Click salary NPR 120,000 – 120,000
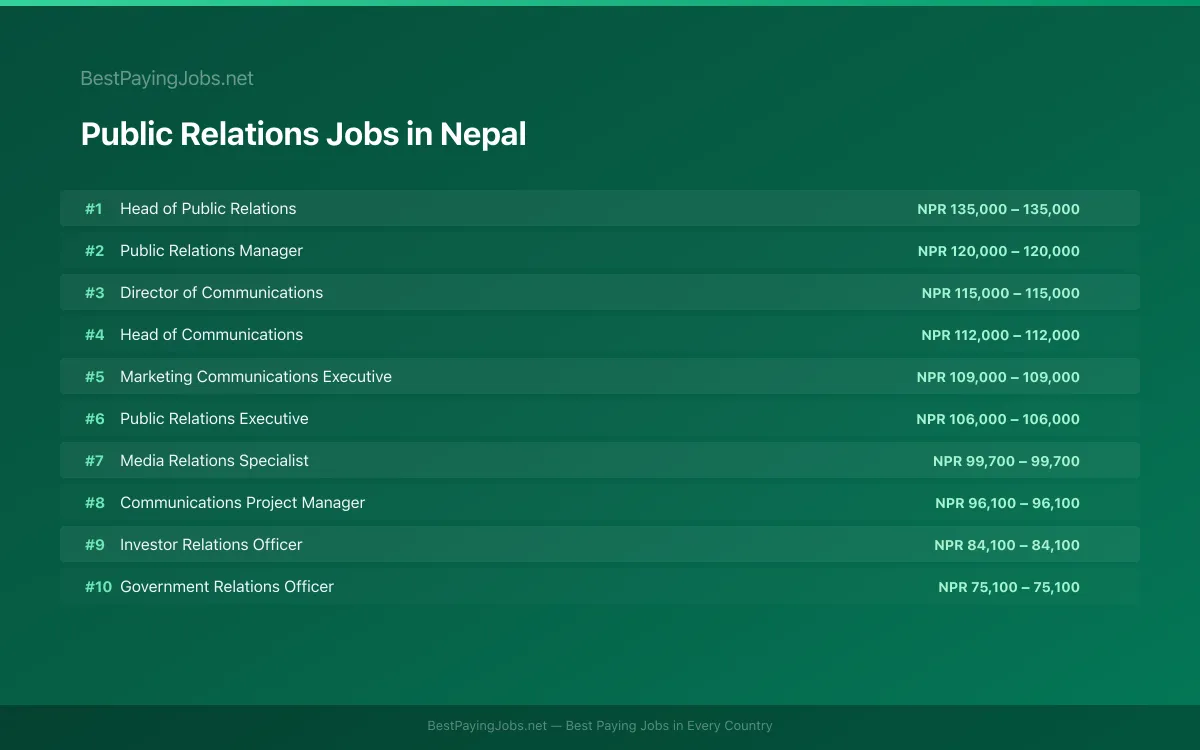The height and width of the screenshot is (750, 1200). [999, 251]
